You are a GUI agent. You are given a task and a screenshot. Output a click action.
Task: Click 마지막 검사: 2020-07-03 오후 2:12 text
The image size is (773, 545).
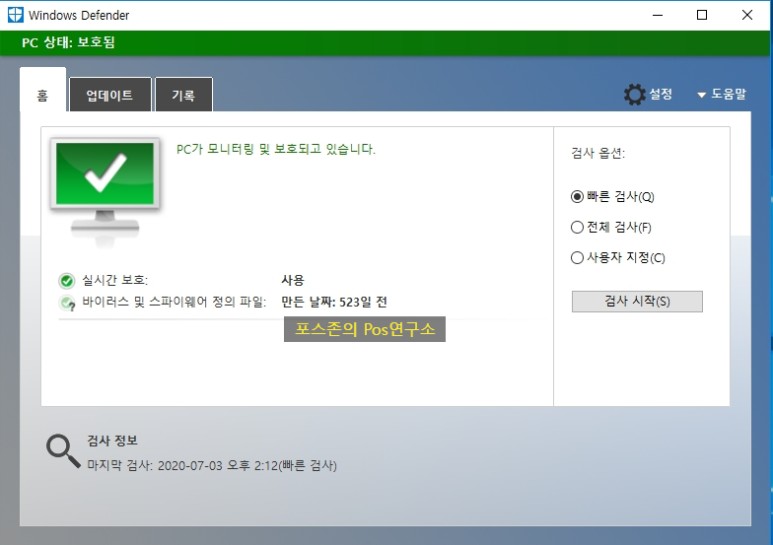[x=183, y=466]
